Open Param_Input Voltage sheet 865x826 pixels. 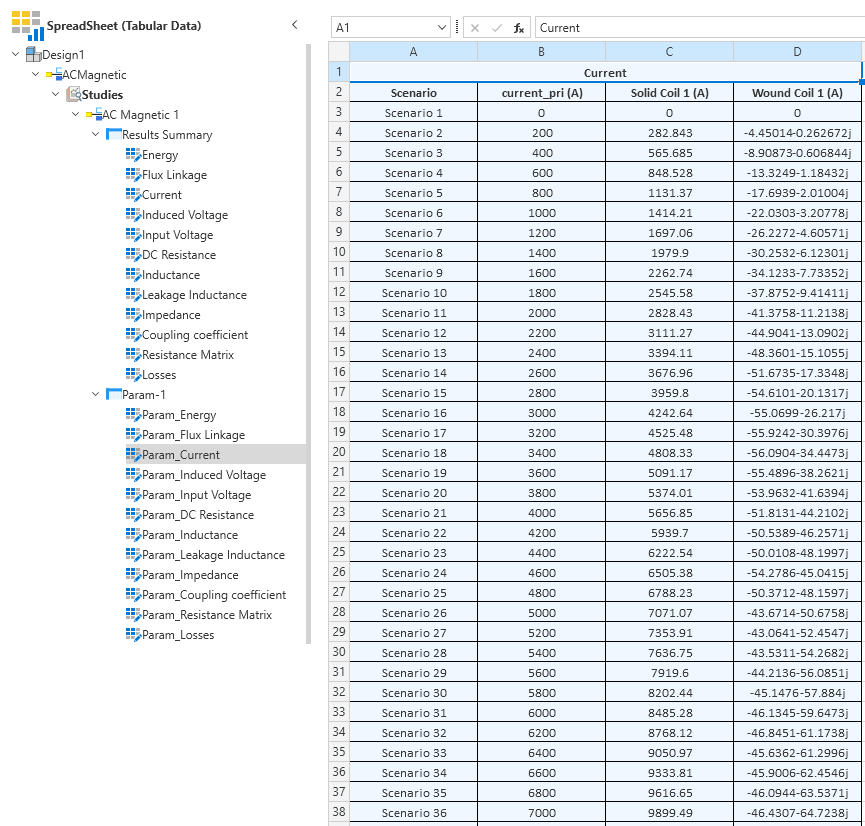tap(196, 495)
